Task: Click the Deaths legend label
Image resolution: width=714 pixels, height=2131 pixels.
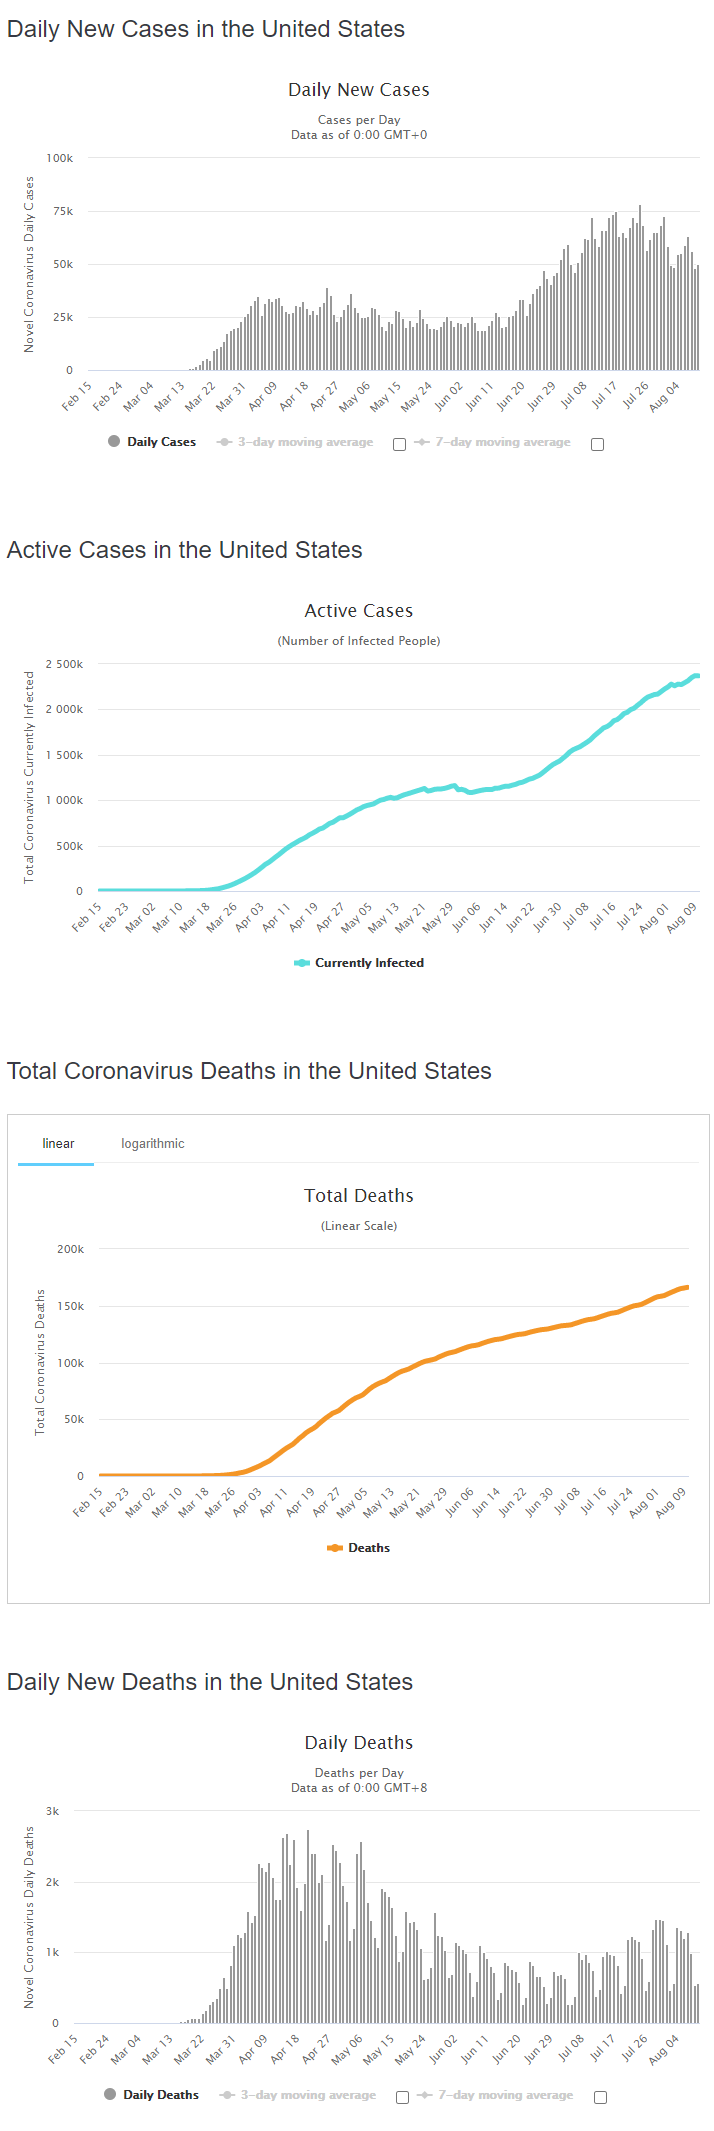Action: click(x=369, y=1548)
